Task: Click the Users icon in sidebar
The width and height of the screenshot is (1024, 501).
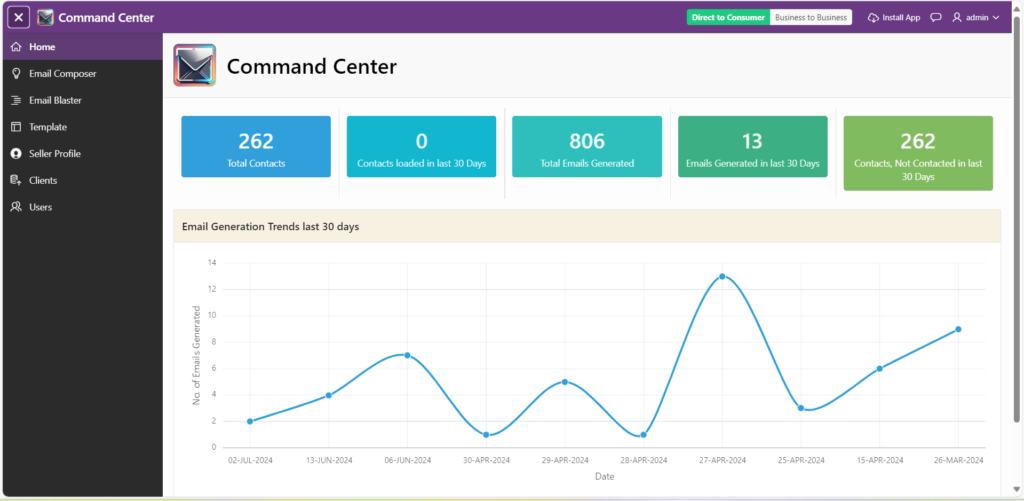Action: [x=16, y=207]
